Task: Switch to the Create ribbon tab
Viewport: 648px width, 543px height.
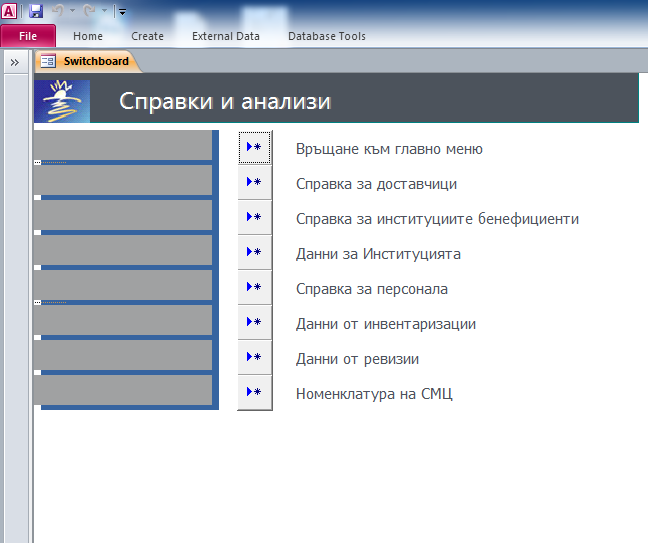Action: click(148, 36)
